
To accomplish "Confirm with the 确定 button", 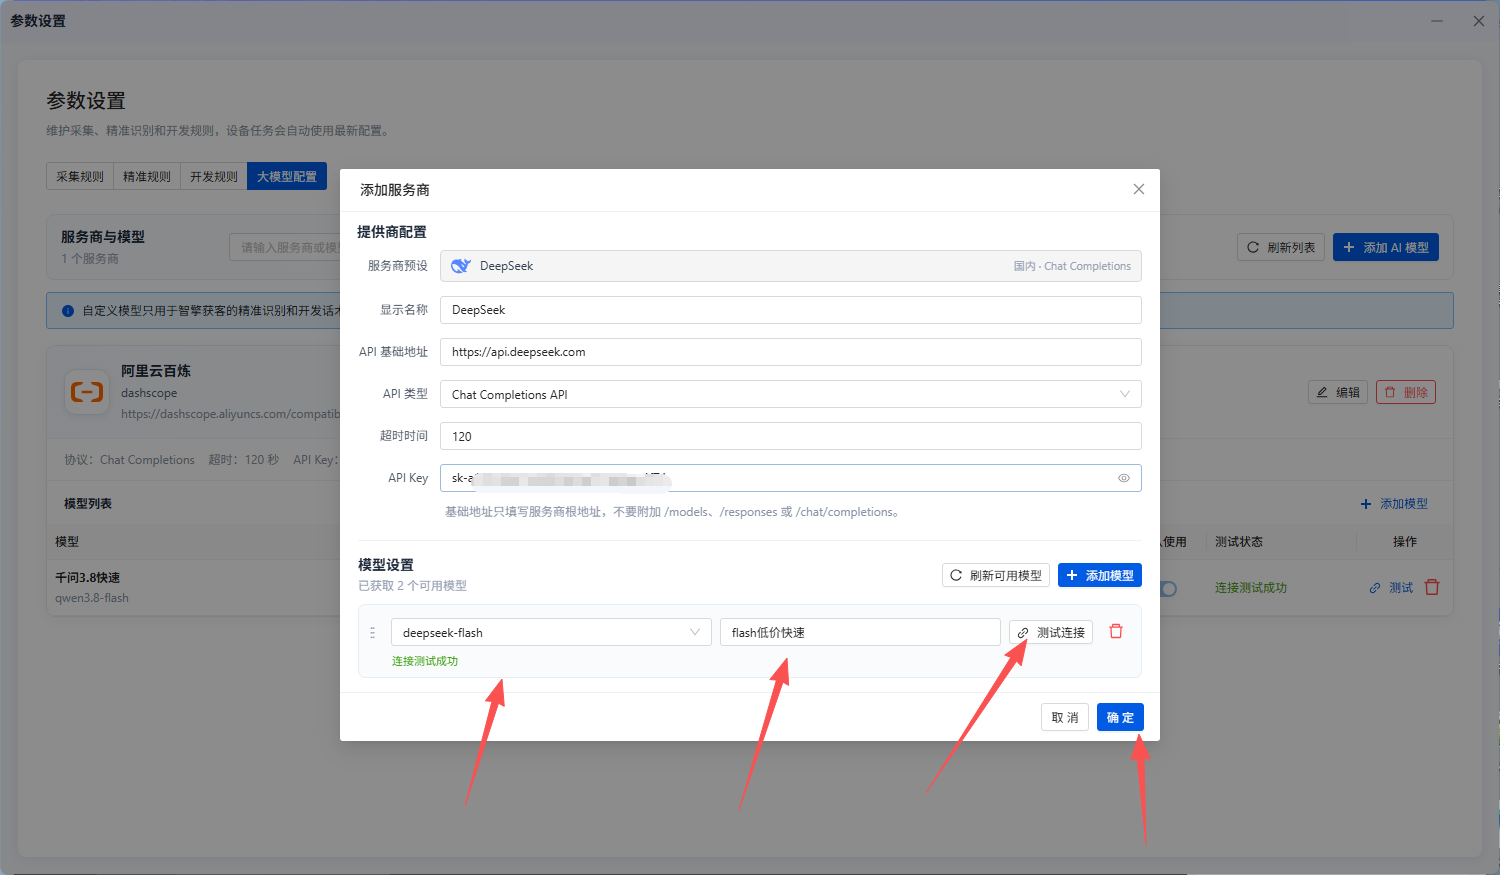I will coord(1120,717).
